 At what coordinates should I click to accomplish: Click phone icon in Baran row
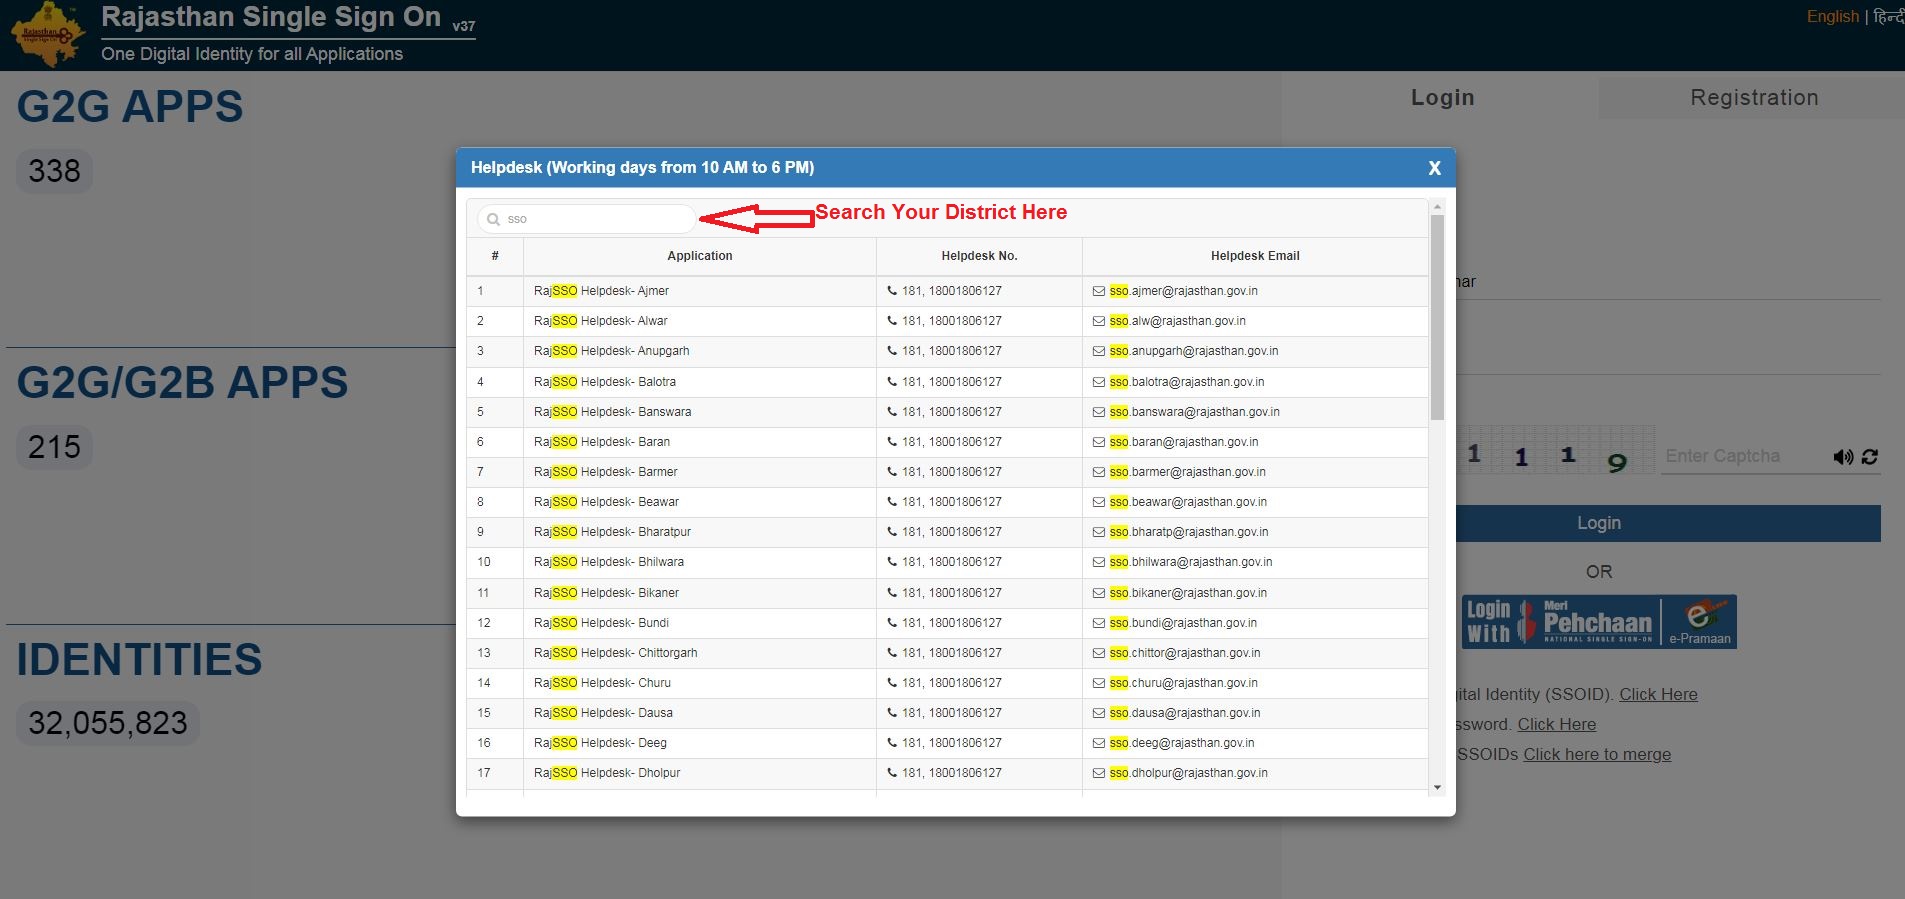coord(892,442)
